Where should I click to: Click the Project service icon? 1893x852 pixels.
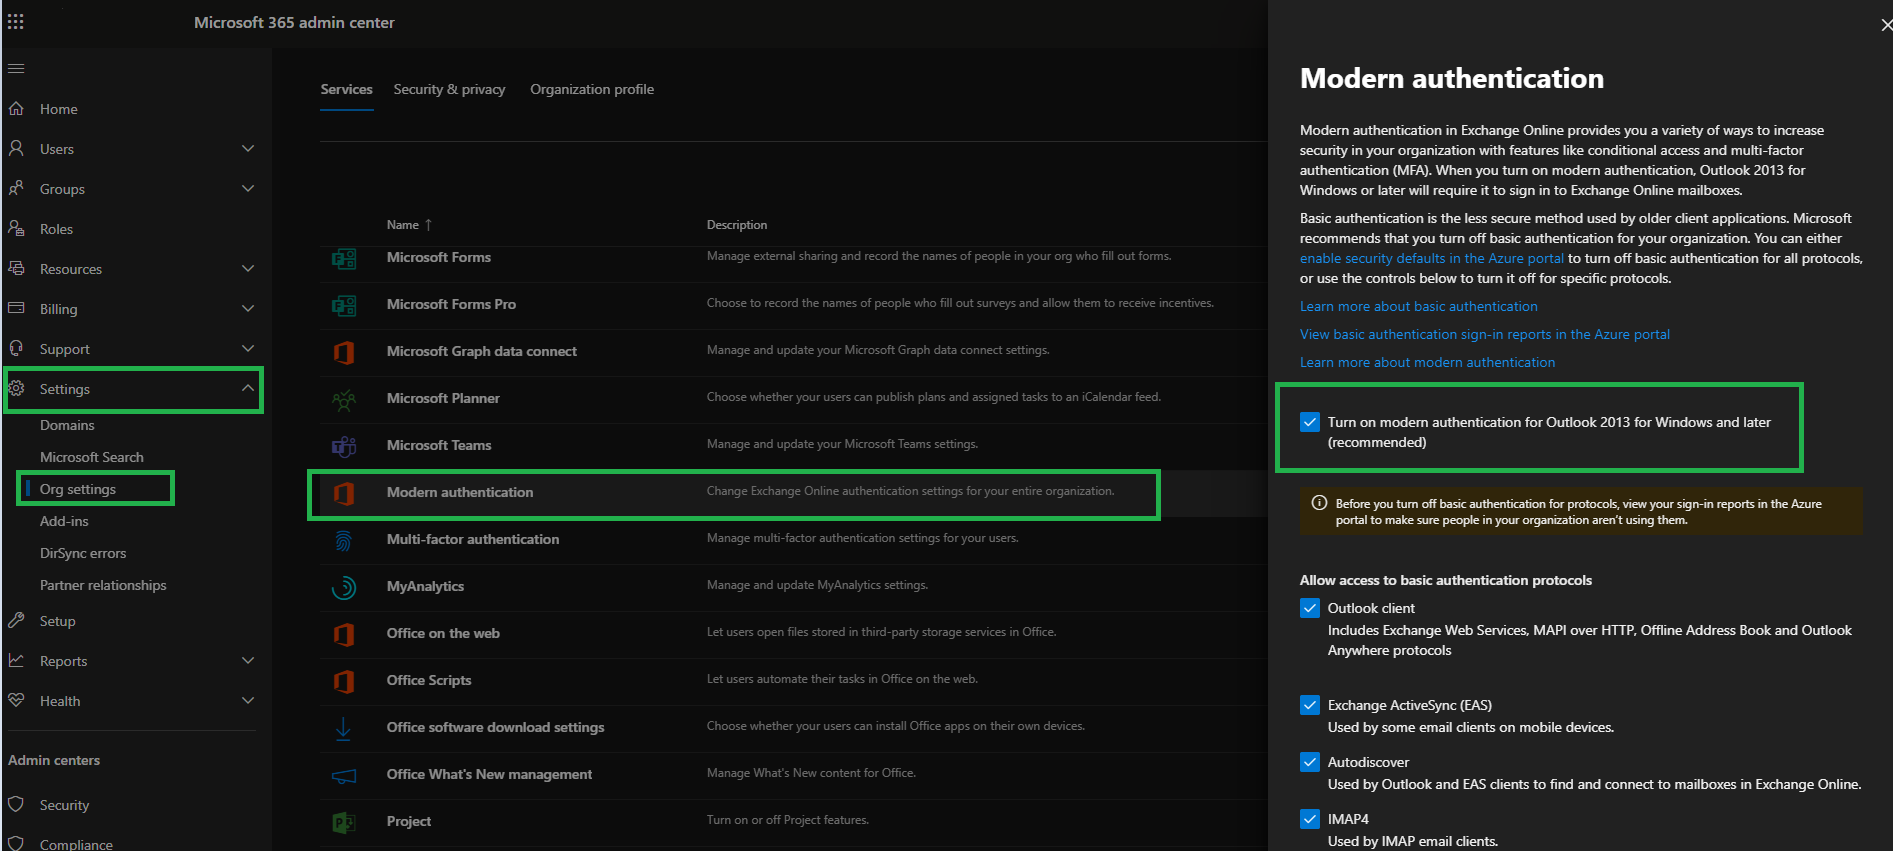[344, 822]
